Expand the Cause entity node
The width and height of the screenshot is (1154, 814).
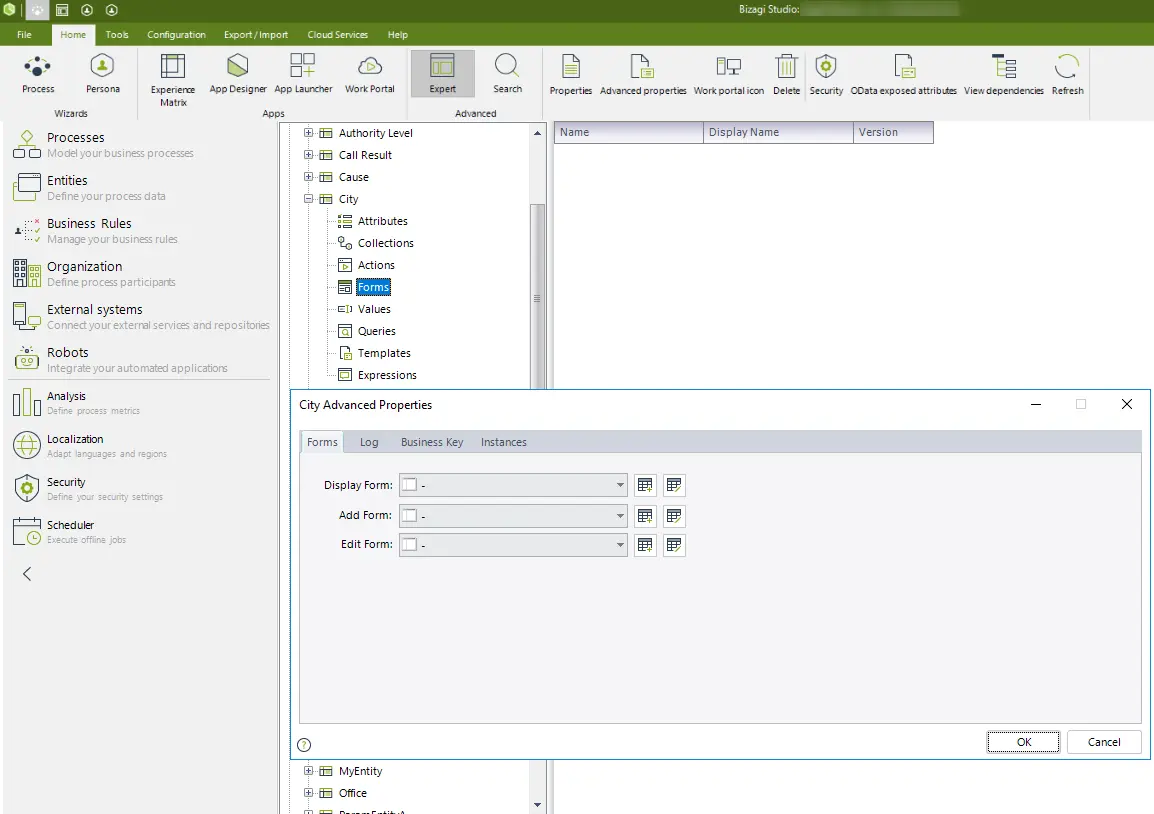[308, 177]
